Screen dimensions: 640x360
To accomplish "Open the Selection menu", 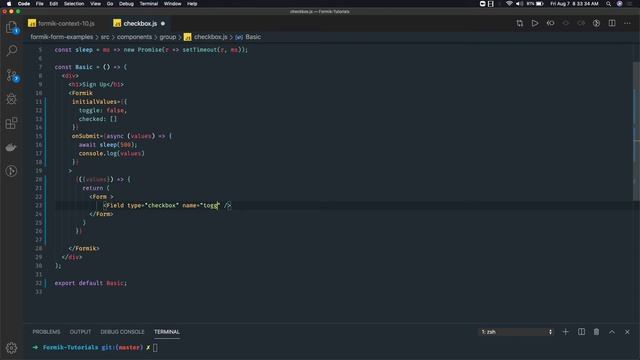I will point(73,4).
